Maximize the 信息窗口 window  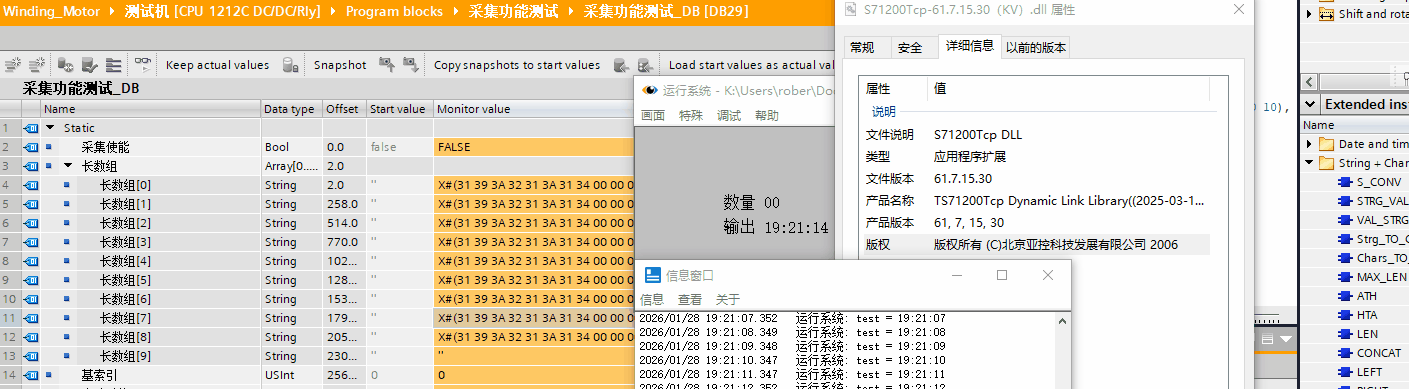pos(1002,275)
